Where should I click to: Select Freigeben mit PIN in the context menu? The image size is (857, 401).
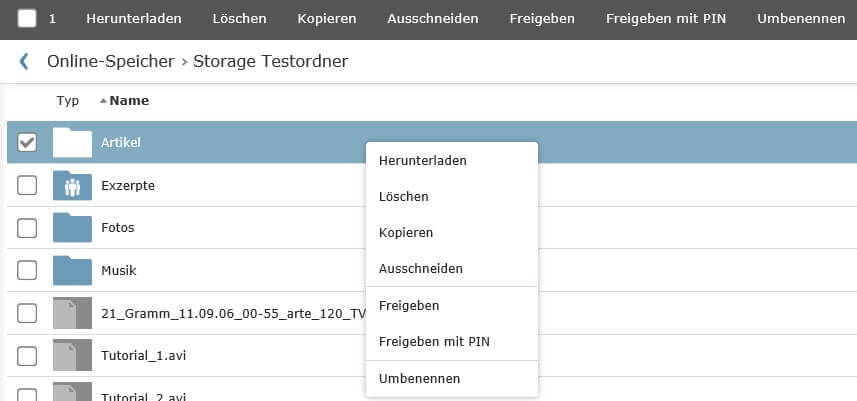pos(434,342)
